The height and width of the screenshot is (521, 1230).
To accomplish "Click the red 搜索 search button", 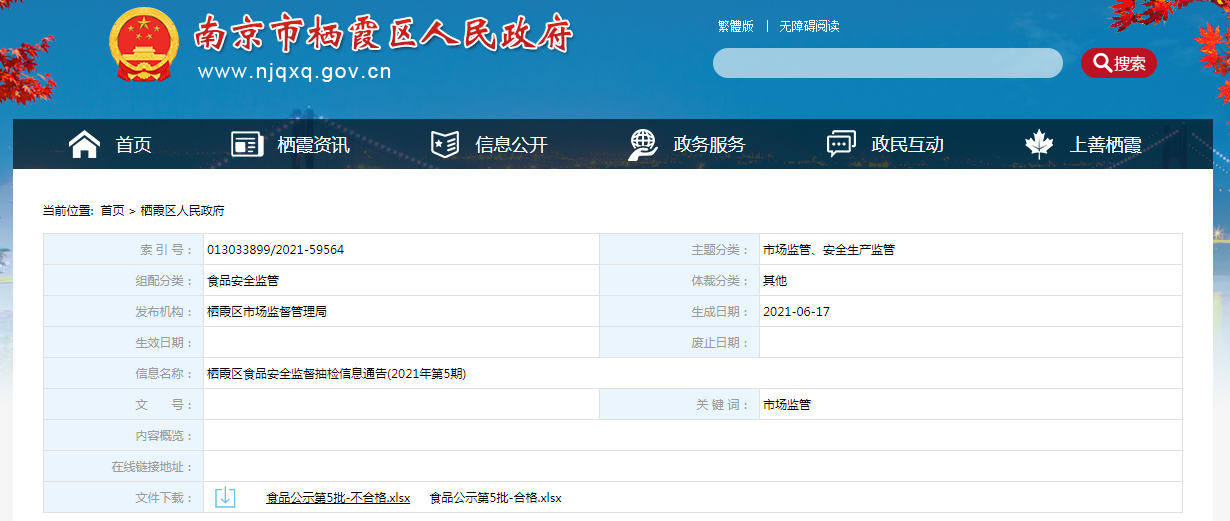I will tap(1119, 63).
